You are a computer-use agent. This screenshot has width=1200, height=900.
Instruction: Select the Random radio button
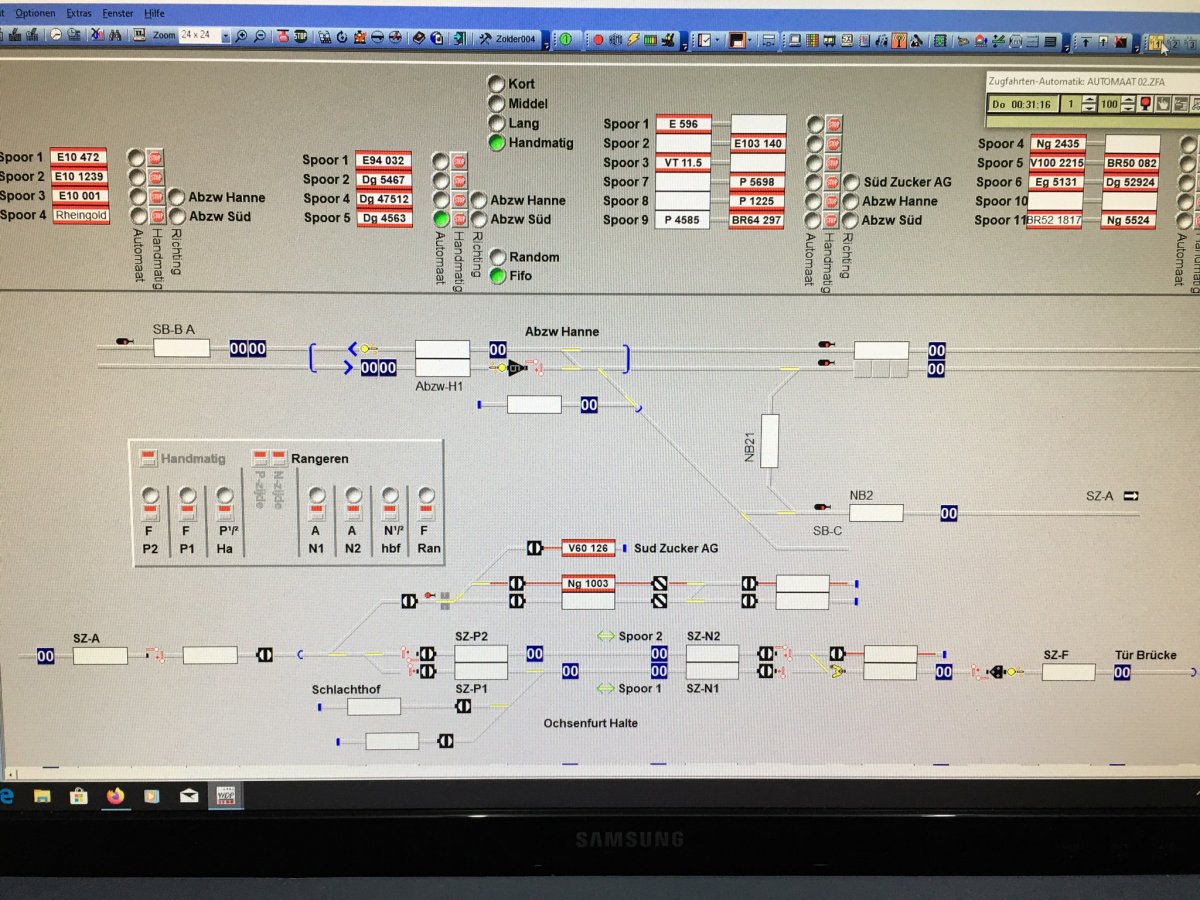tap(497, 257)
